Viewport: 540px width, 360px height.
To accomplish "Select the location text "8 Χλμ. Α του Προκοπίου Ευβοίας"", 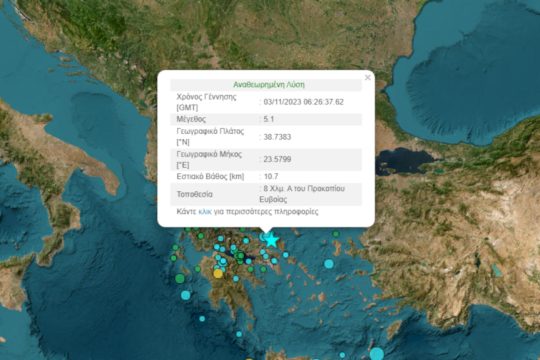I will (x=302, y=194).
